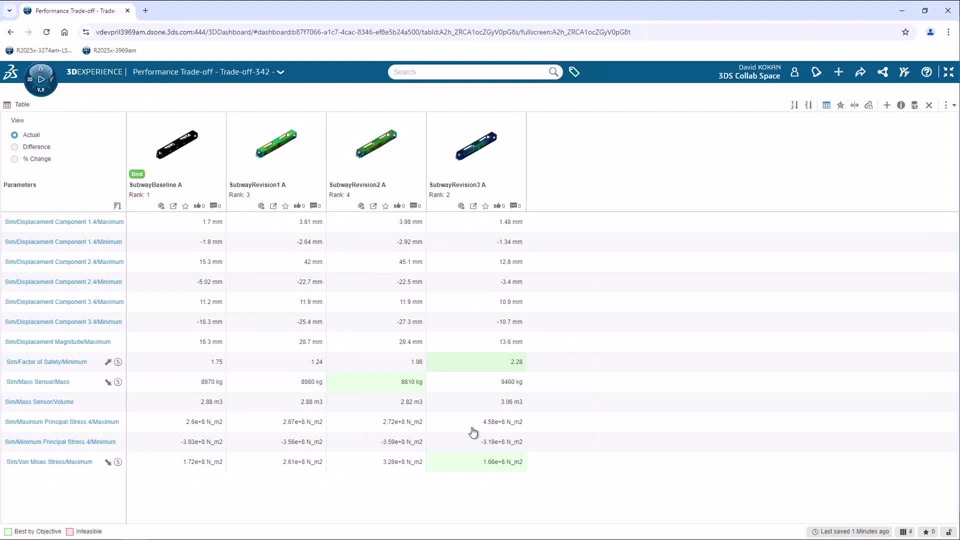Select the % Change view radio button
Image resolution: width=960 pixels, height=540 pixels.
(14, 159)
